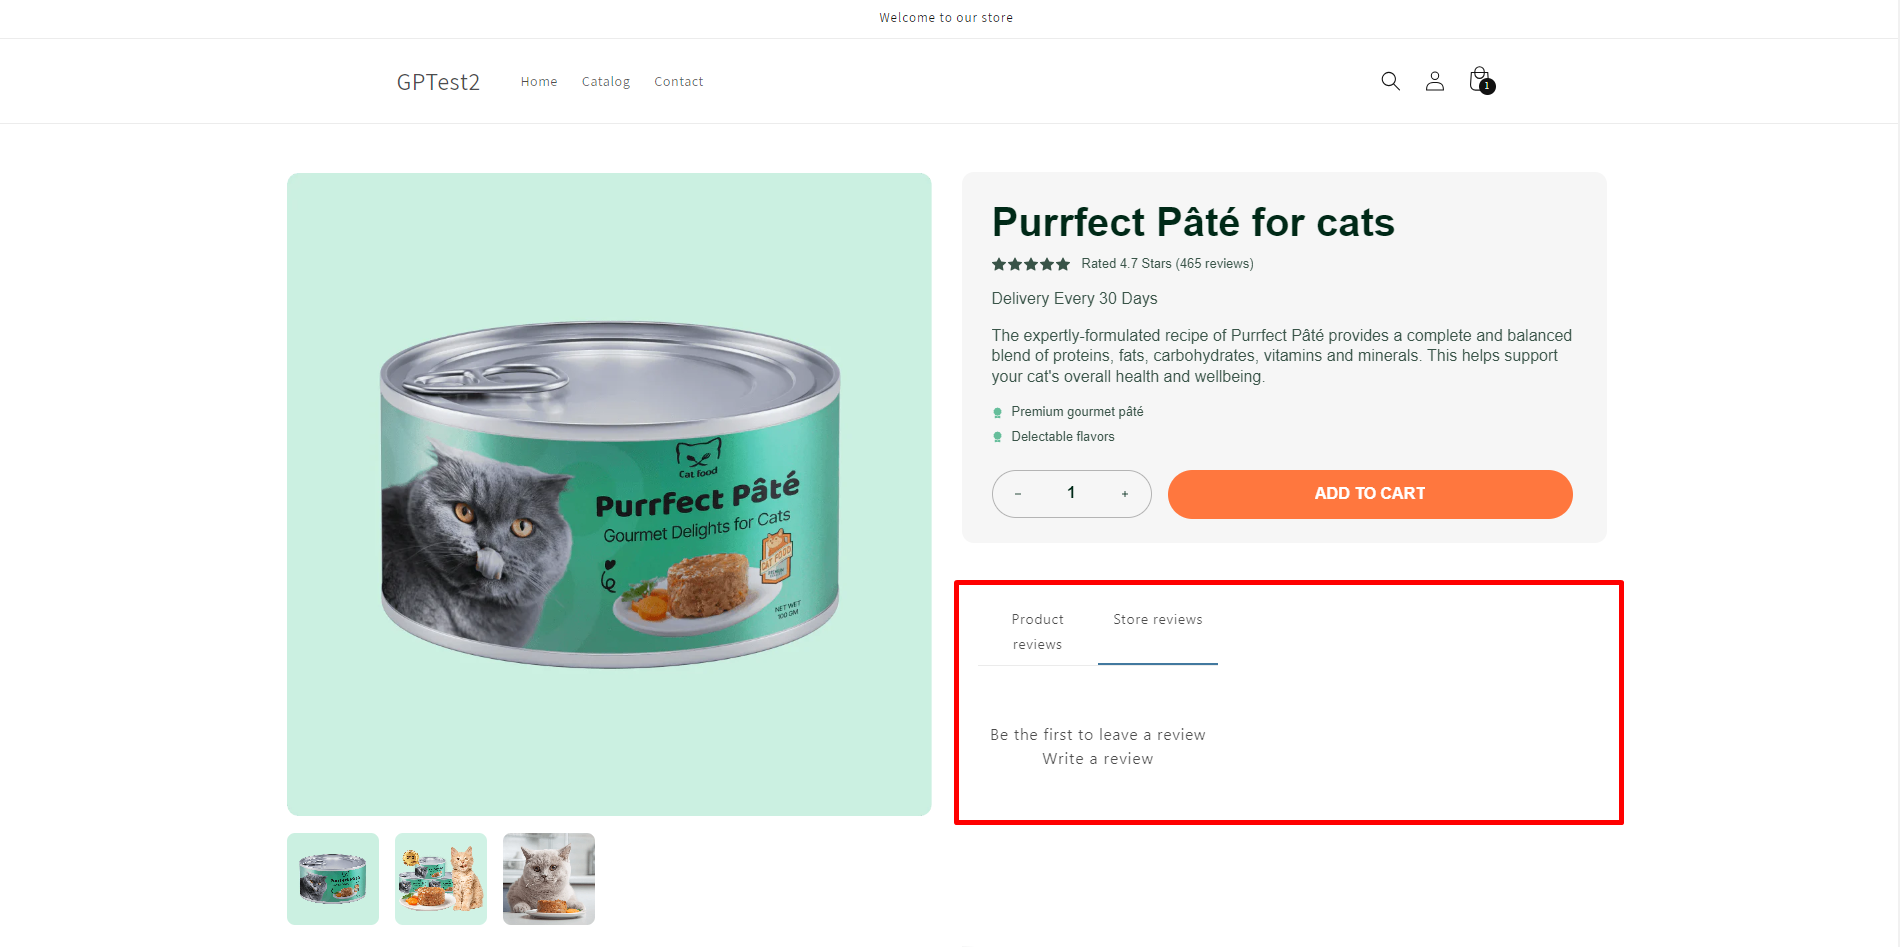Image resolution: width=1900 pixels, height=947 pixels.
Task: Click the main Purrfect Pâté product image
Action: pos(609,494)
